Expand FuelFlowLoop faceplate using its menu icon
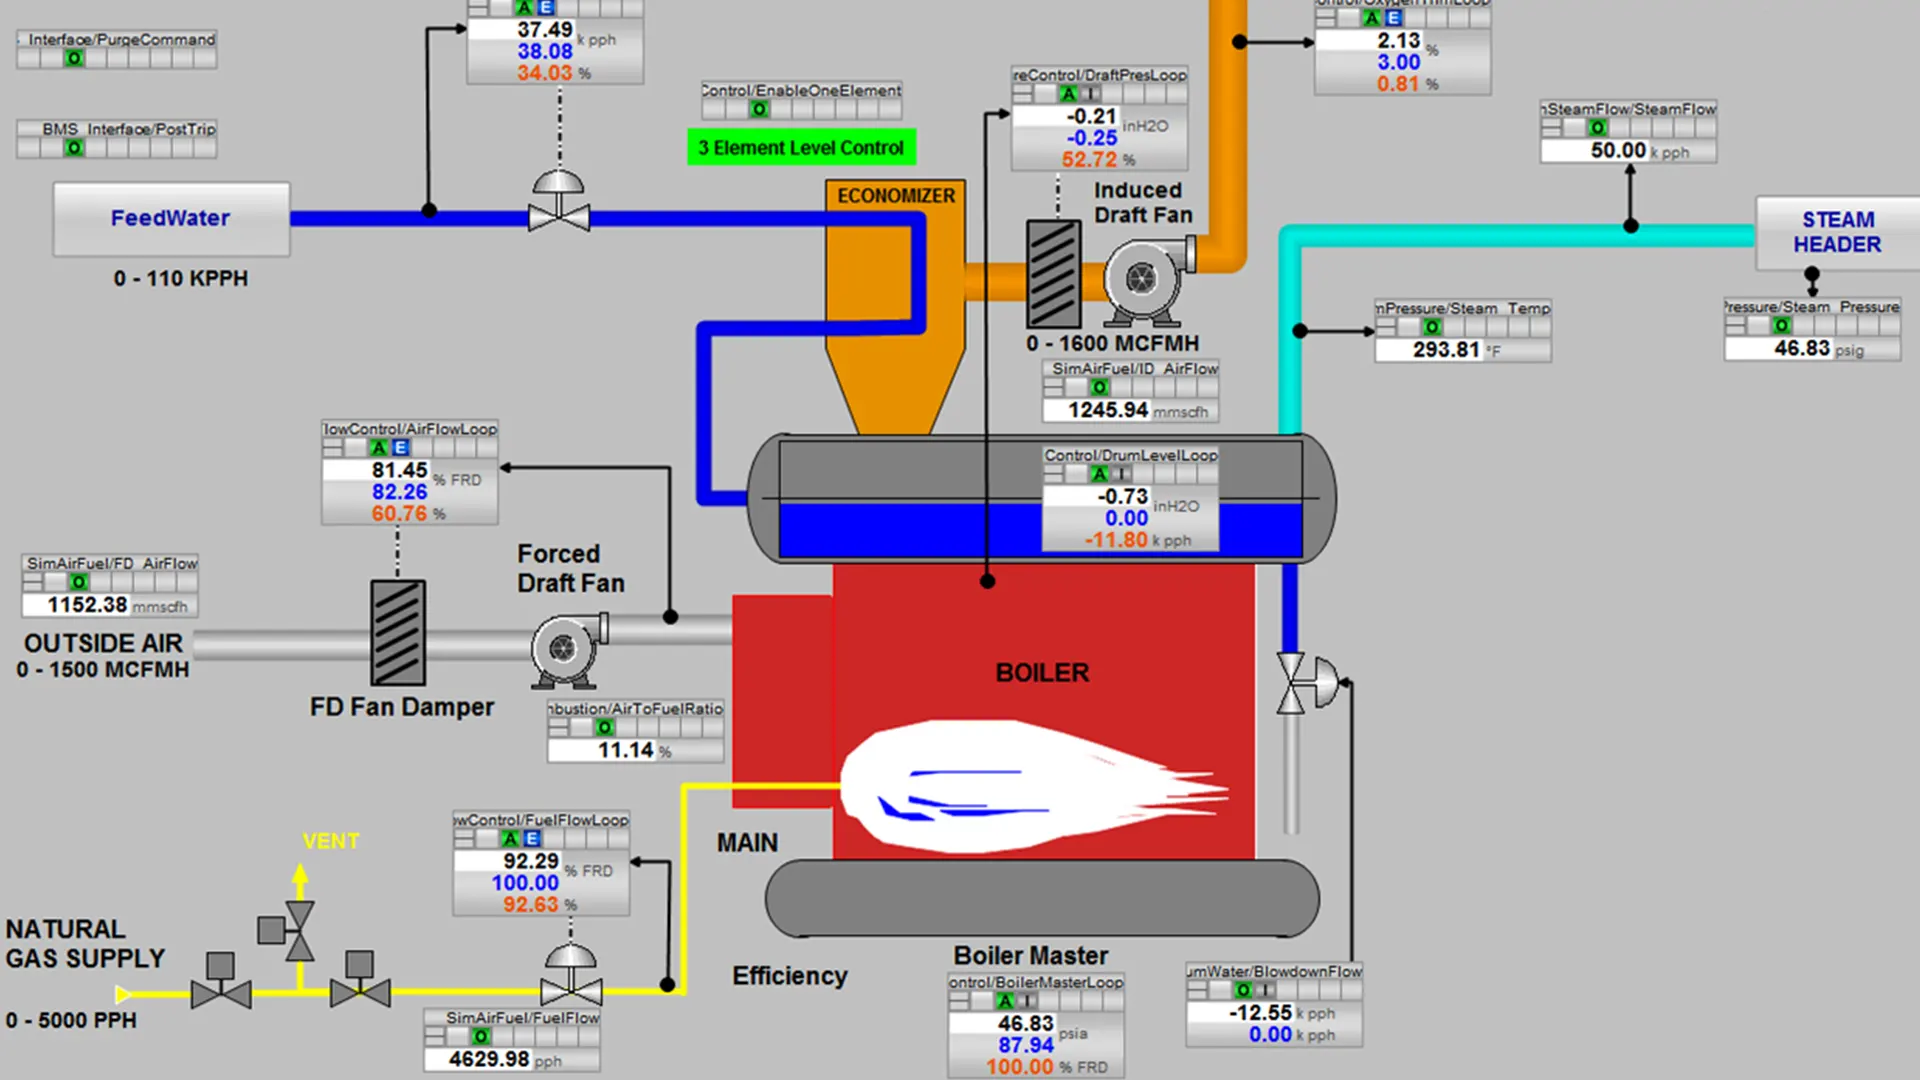 [464, 839]
